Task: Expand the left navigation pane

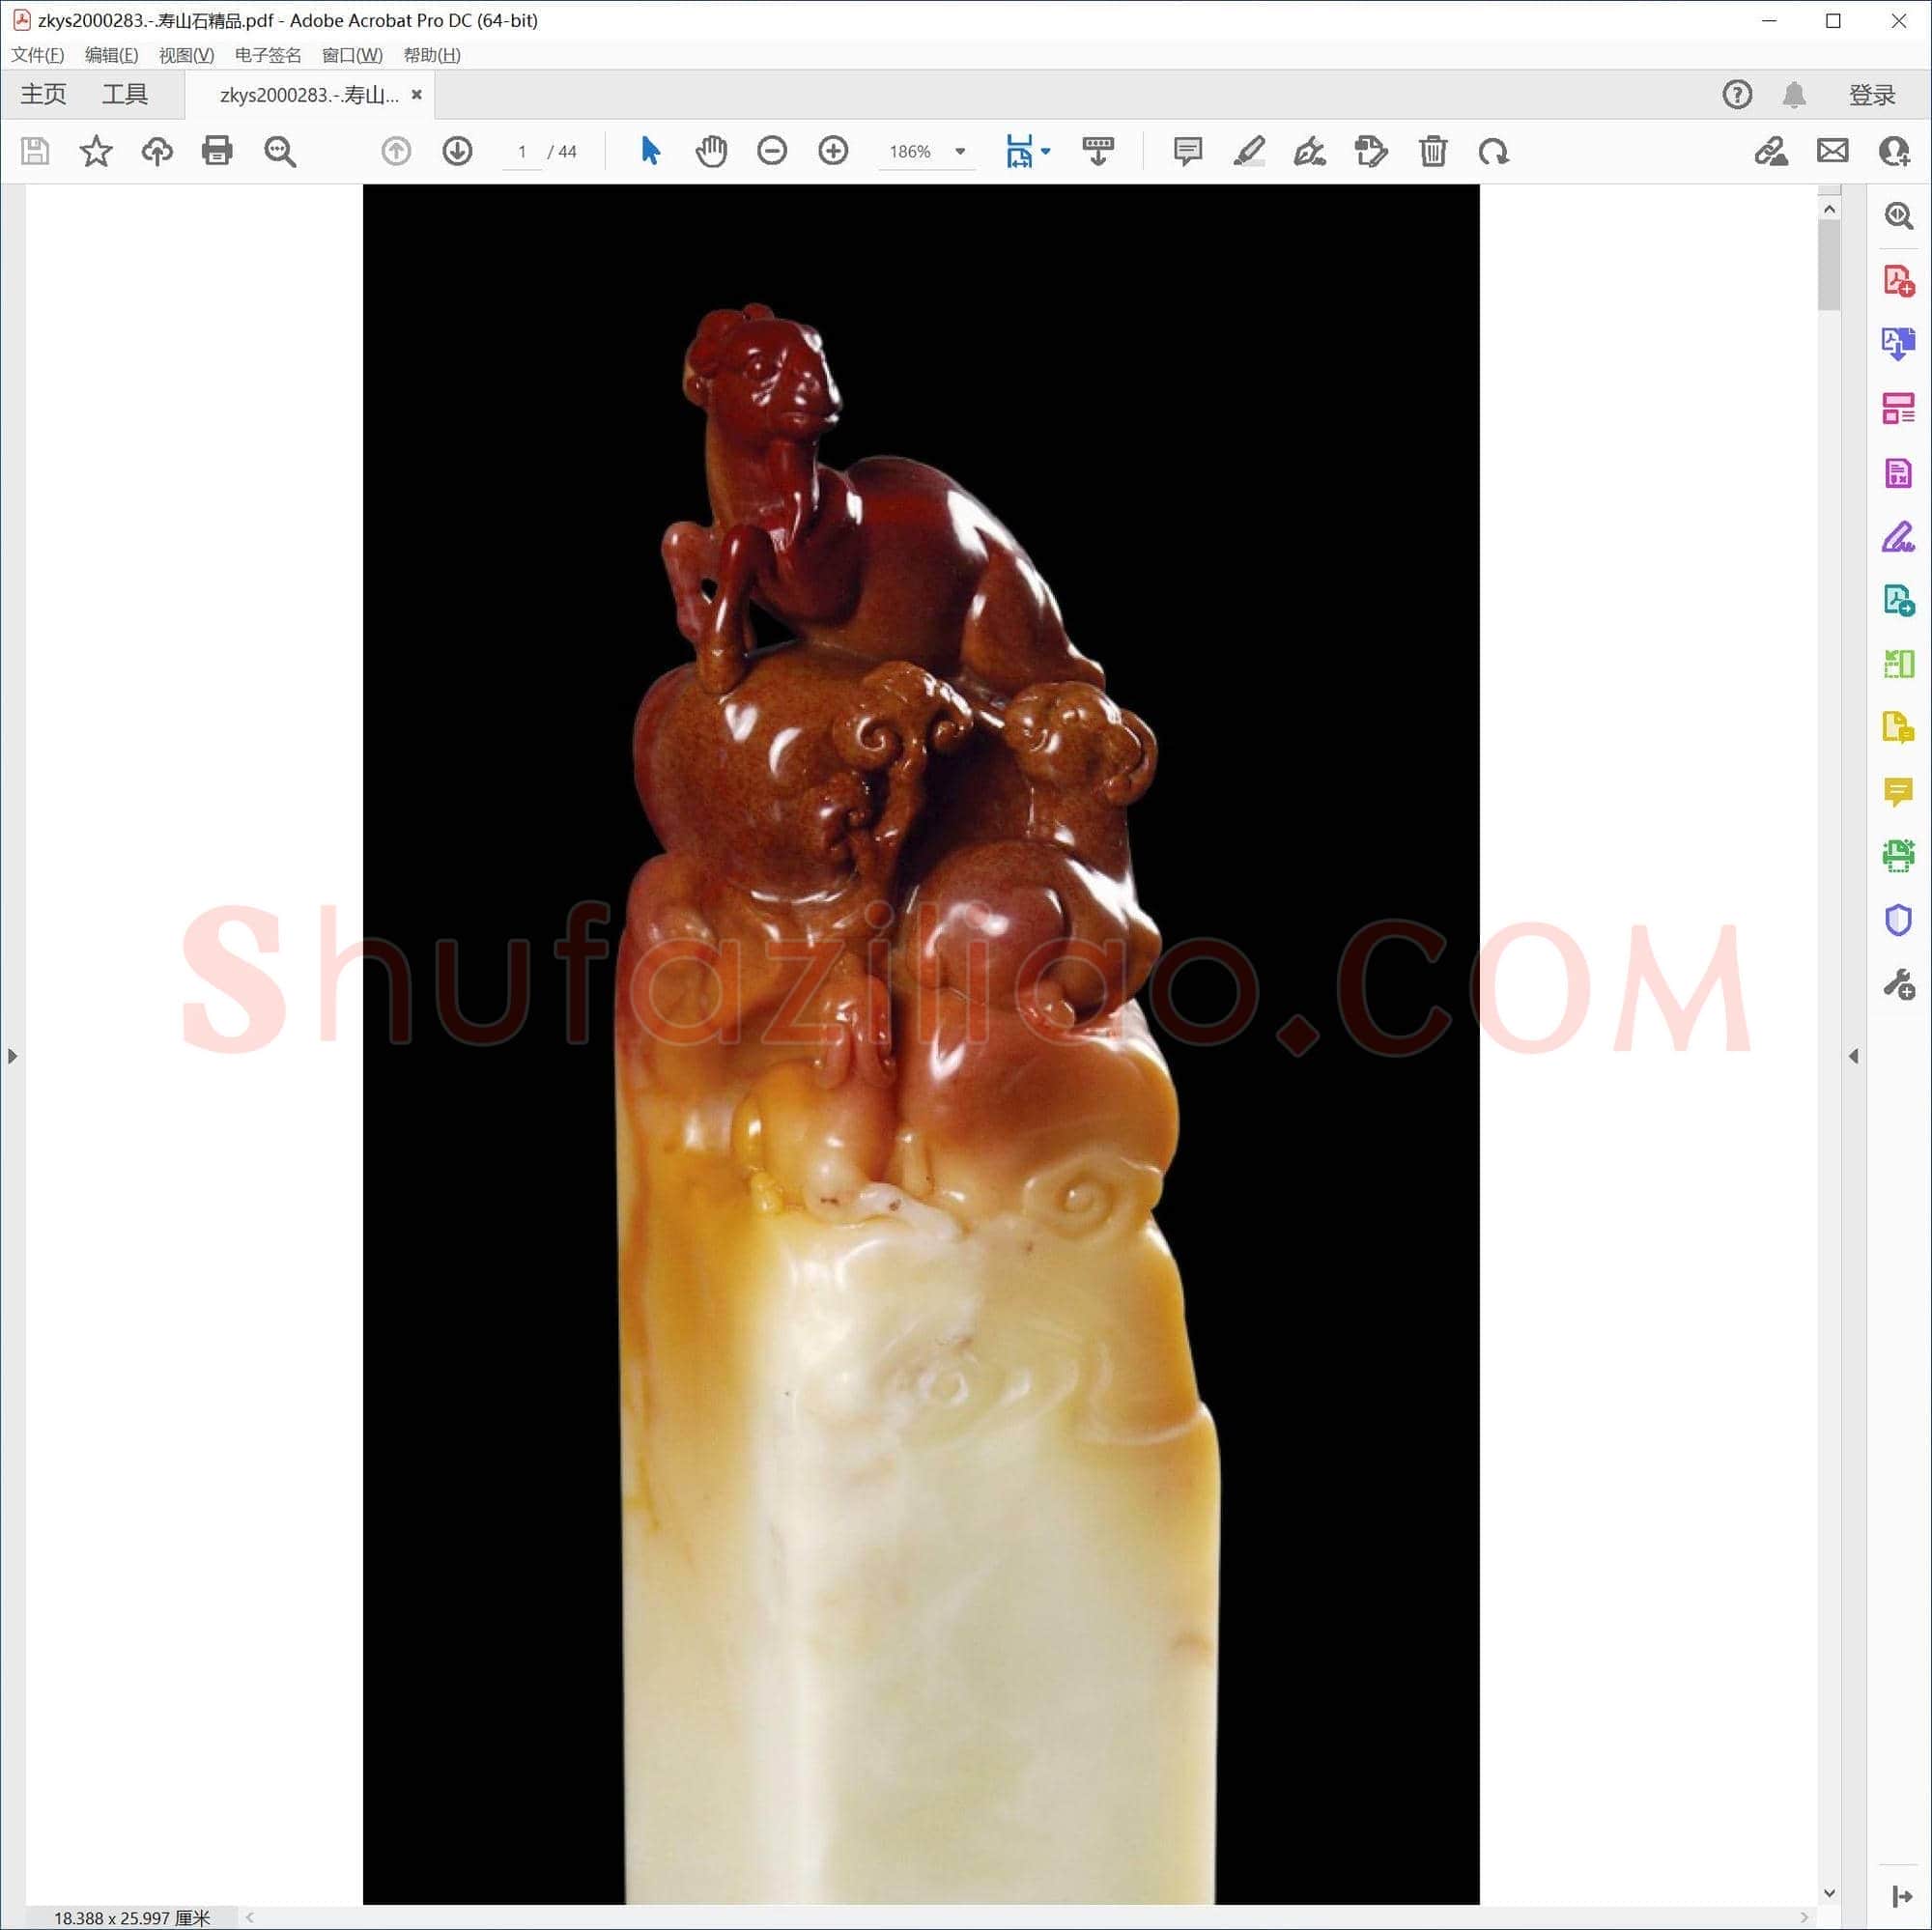Action: (12, 1056)
